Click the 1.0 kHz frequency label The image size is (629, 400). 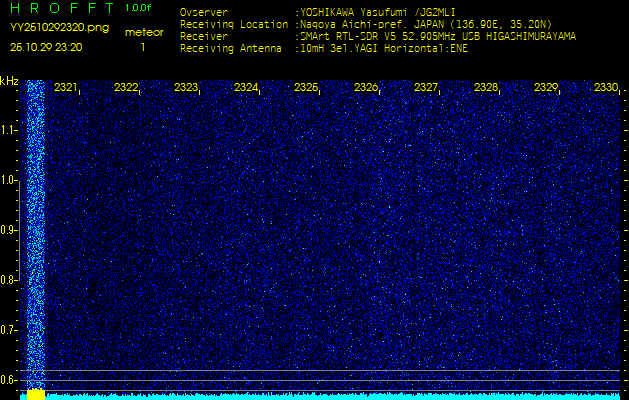(x=9, y=180)
